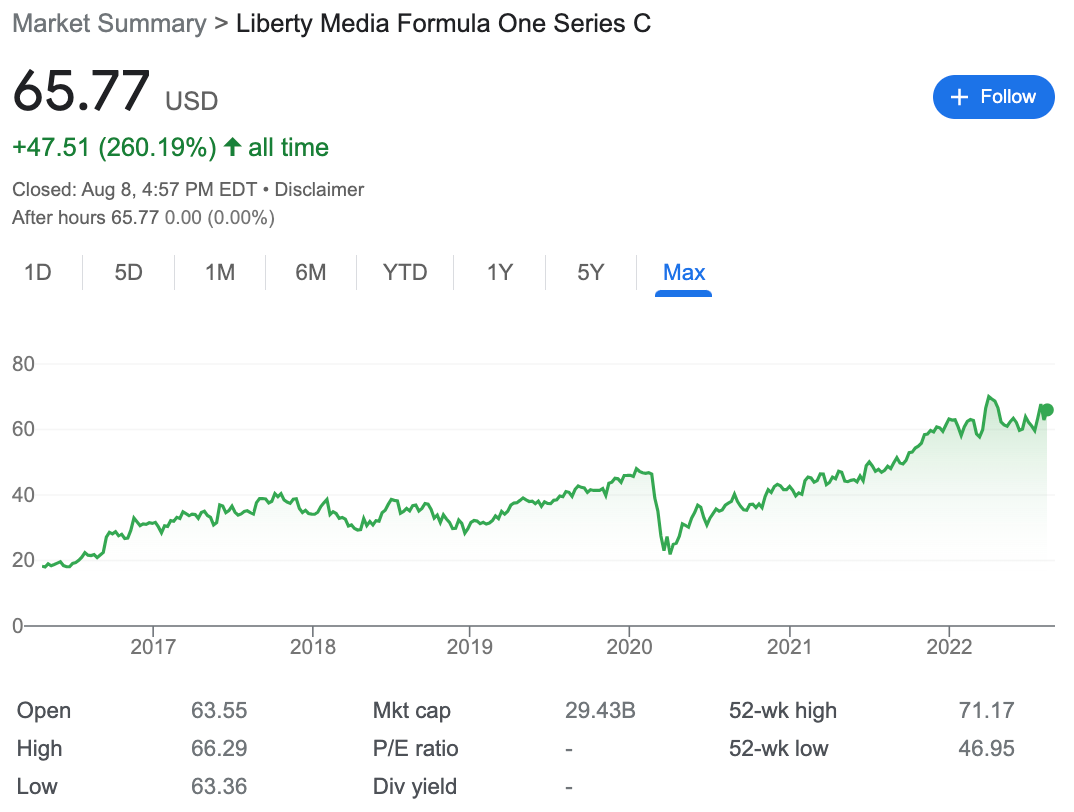This screenshot has width=1074, height=812.
Task: Click the High value 66.29
Action: pos(218,748)
